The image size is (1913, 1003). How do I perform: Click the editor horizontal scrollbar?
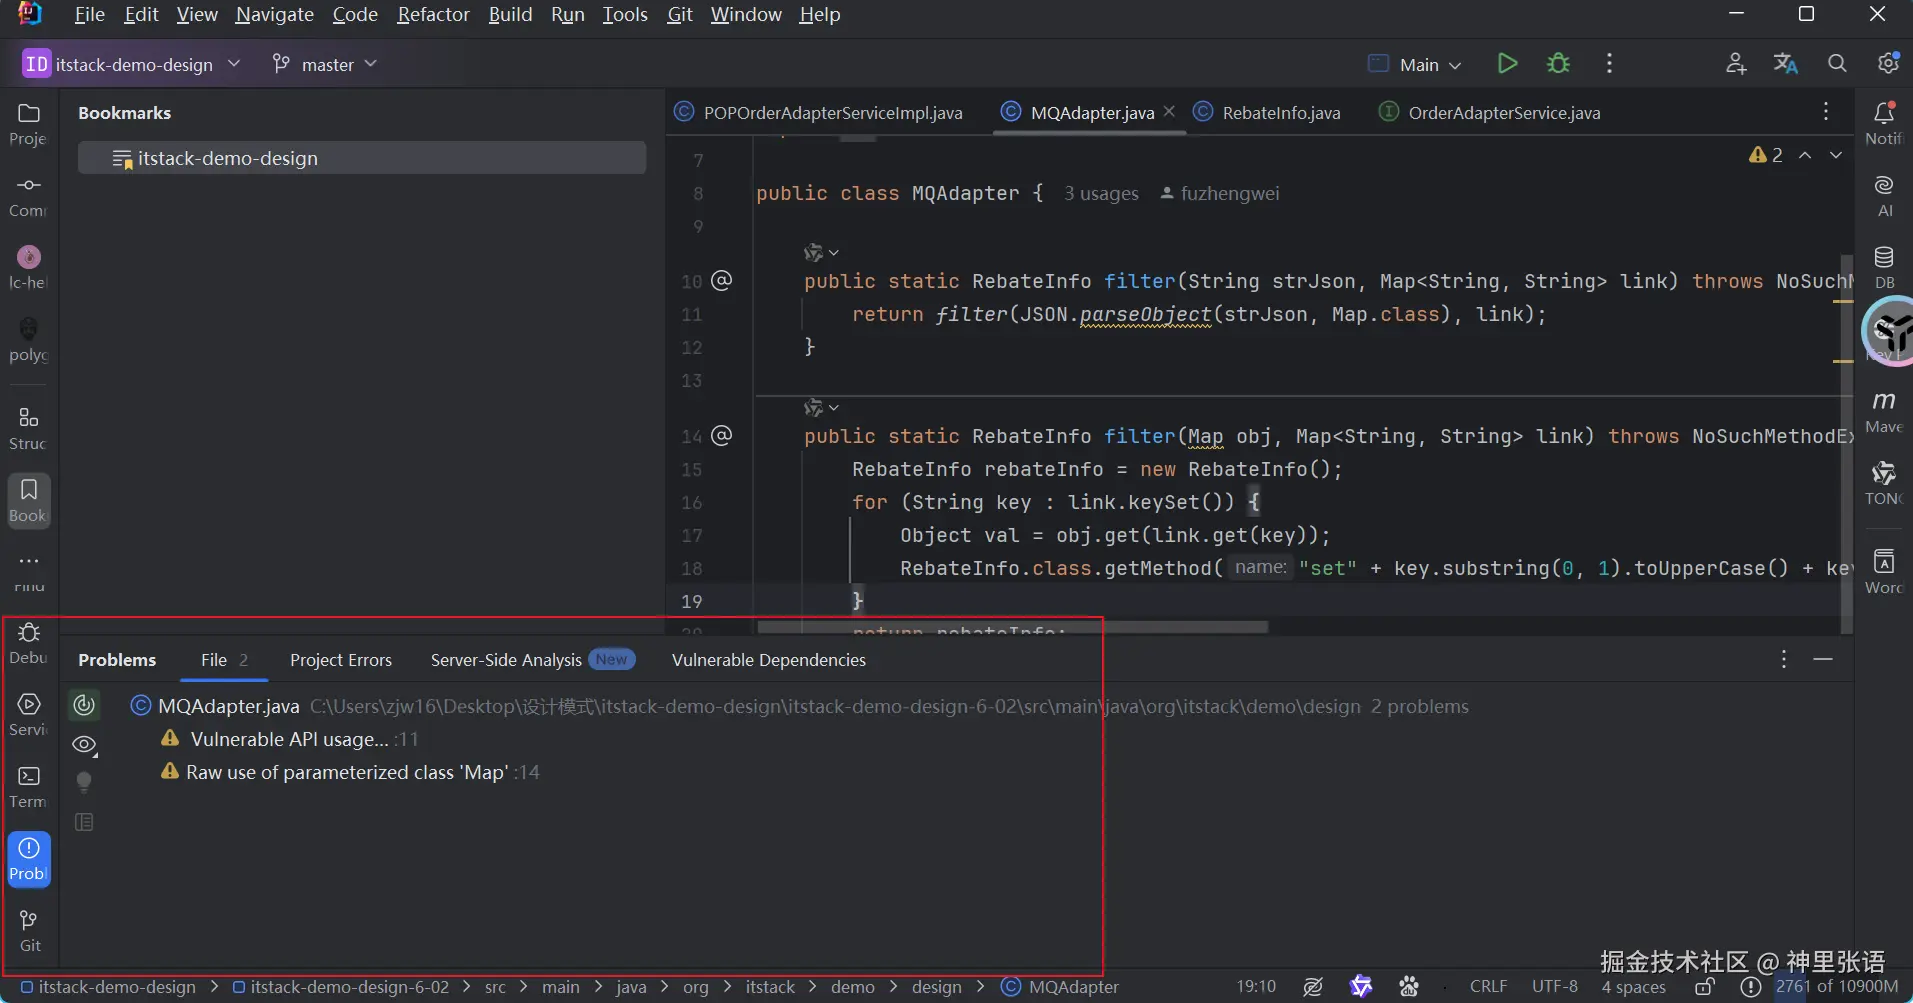[x=1012, y=627]
